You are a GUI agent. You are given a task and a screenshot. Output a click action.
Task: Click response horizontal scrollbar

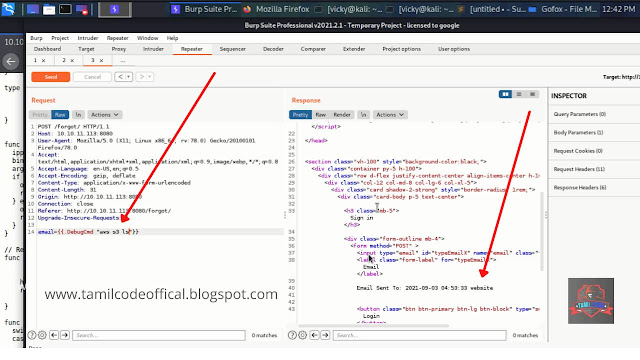(373, 326)
